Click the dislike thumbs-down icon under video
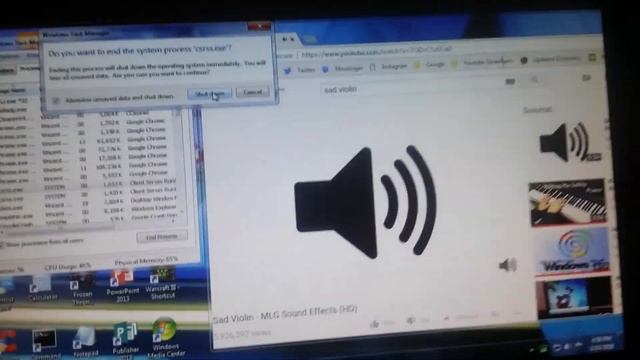640x360 pixels. coord(410,322)
